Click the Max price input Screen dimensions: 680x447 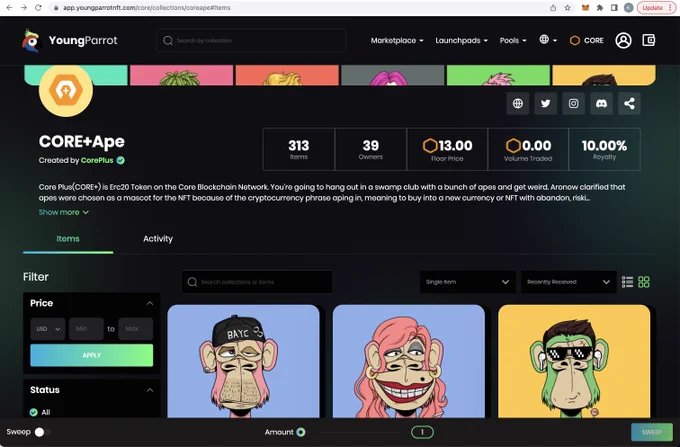click(x=136, y=329)
